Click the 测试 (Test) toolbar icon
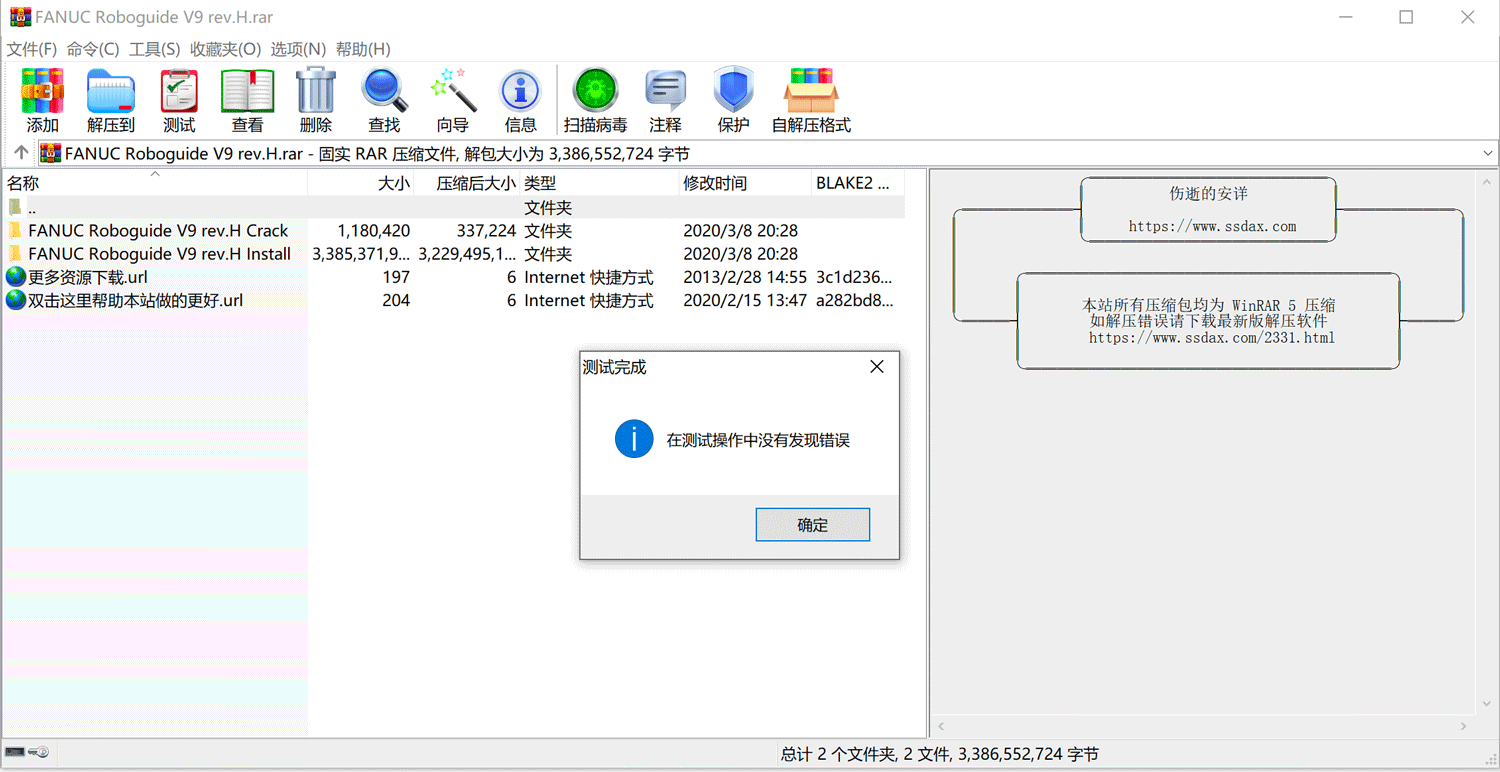Image resolution: width=1500 pixels, height=772 pixels. pyautogui.click(x=179, y=92)
